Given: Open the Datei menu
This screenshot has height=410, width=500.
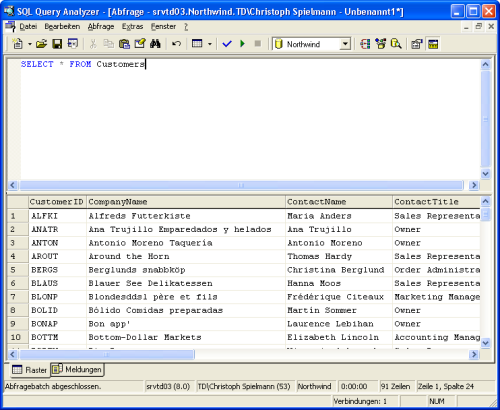Looking at the screenshot, I should [28, 27].
